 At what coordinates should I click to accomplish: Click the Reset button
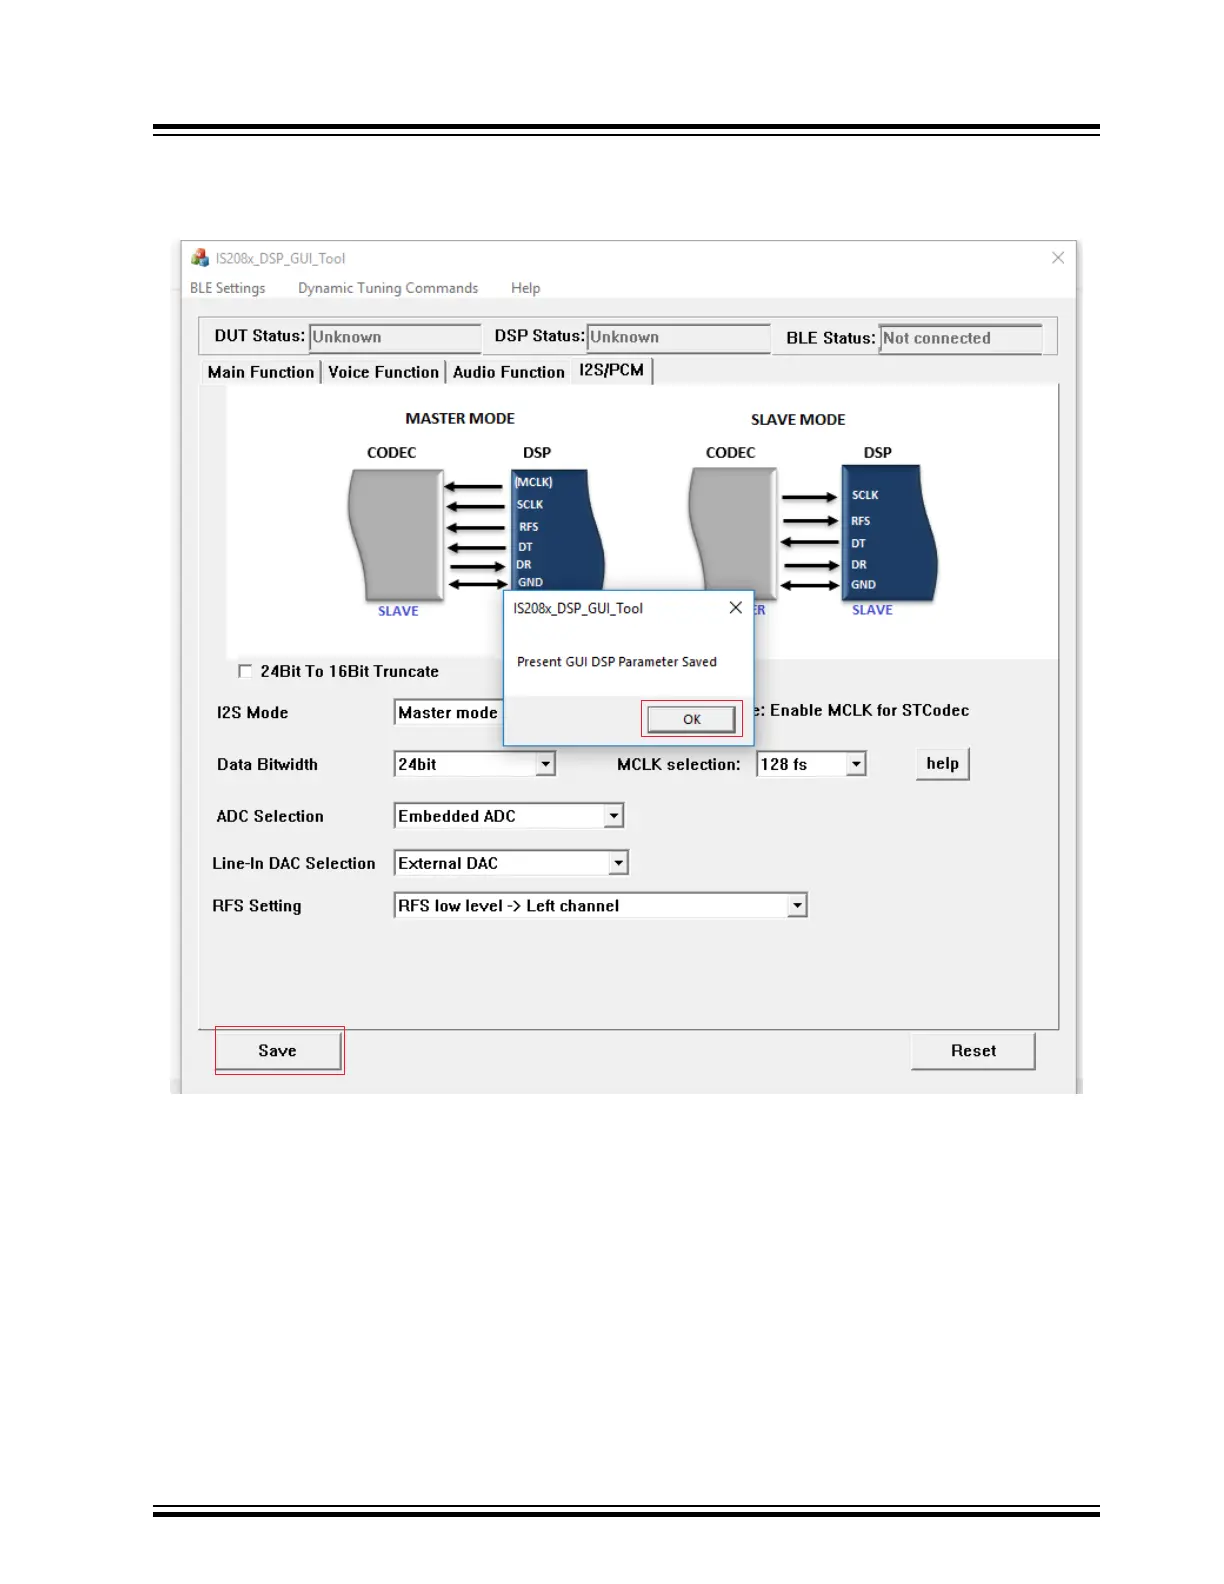tap(973, 1051)
